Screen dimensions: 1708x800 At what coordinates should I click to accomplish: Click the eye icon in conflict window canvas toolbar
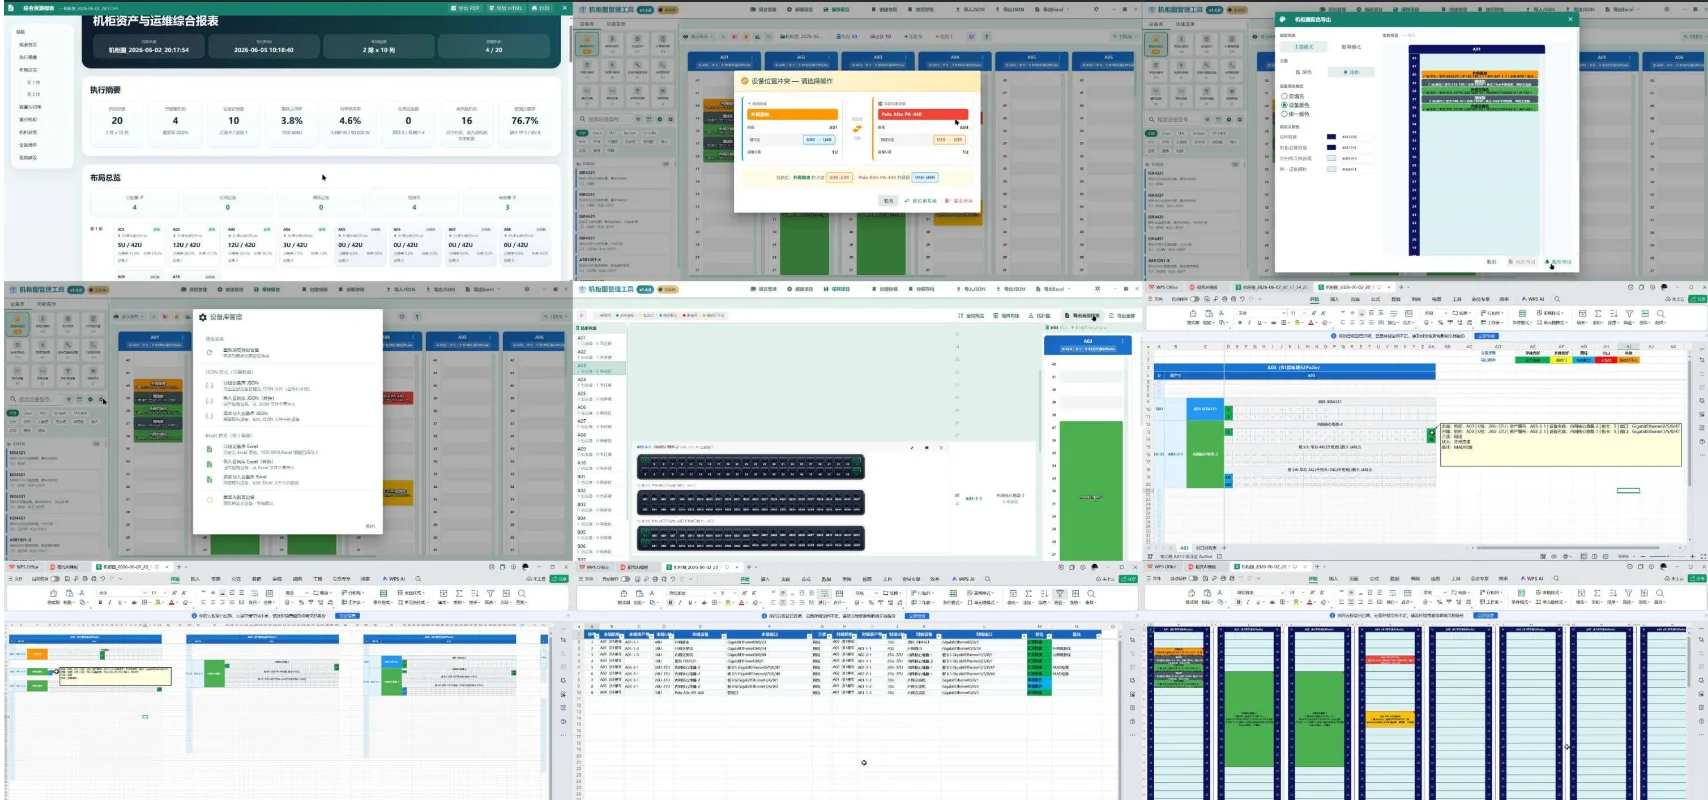pyautogui.click(x=685, y=37)
